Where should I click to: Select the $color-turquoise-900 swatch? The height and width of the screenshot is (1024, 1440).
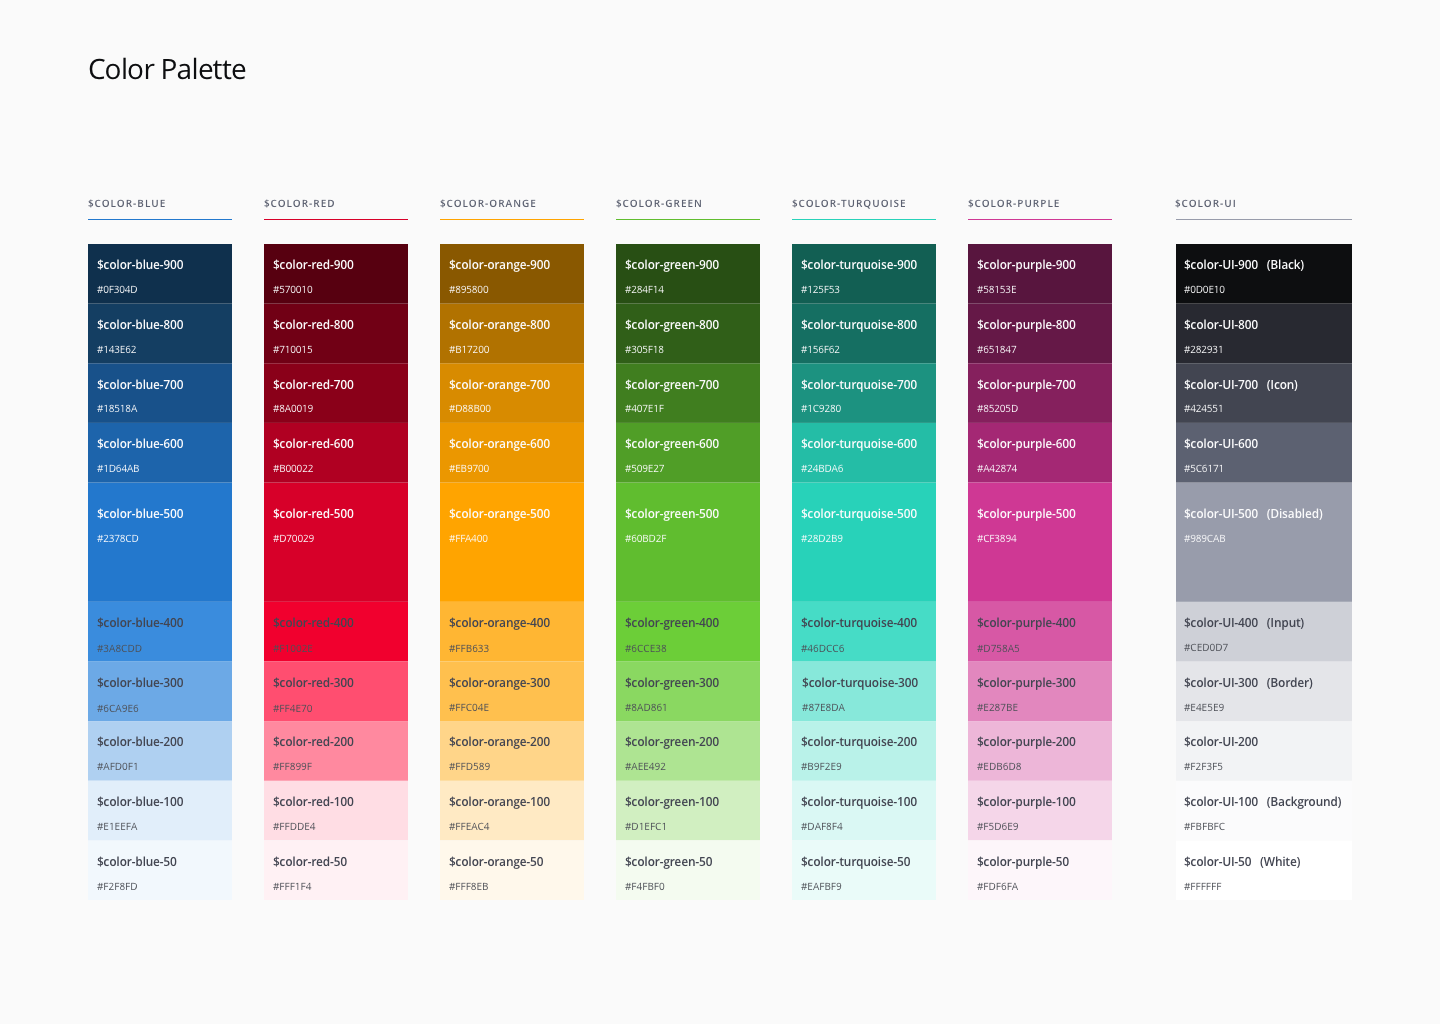click(x=864, y=274)
